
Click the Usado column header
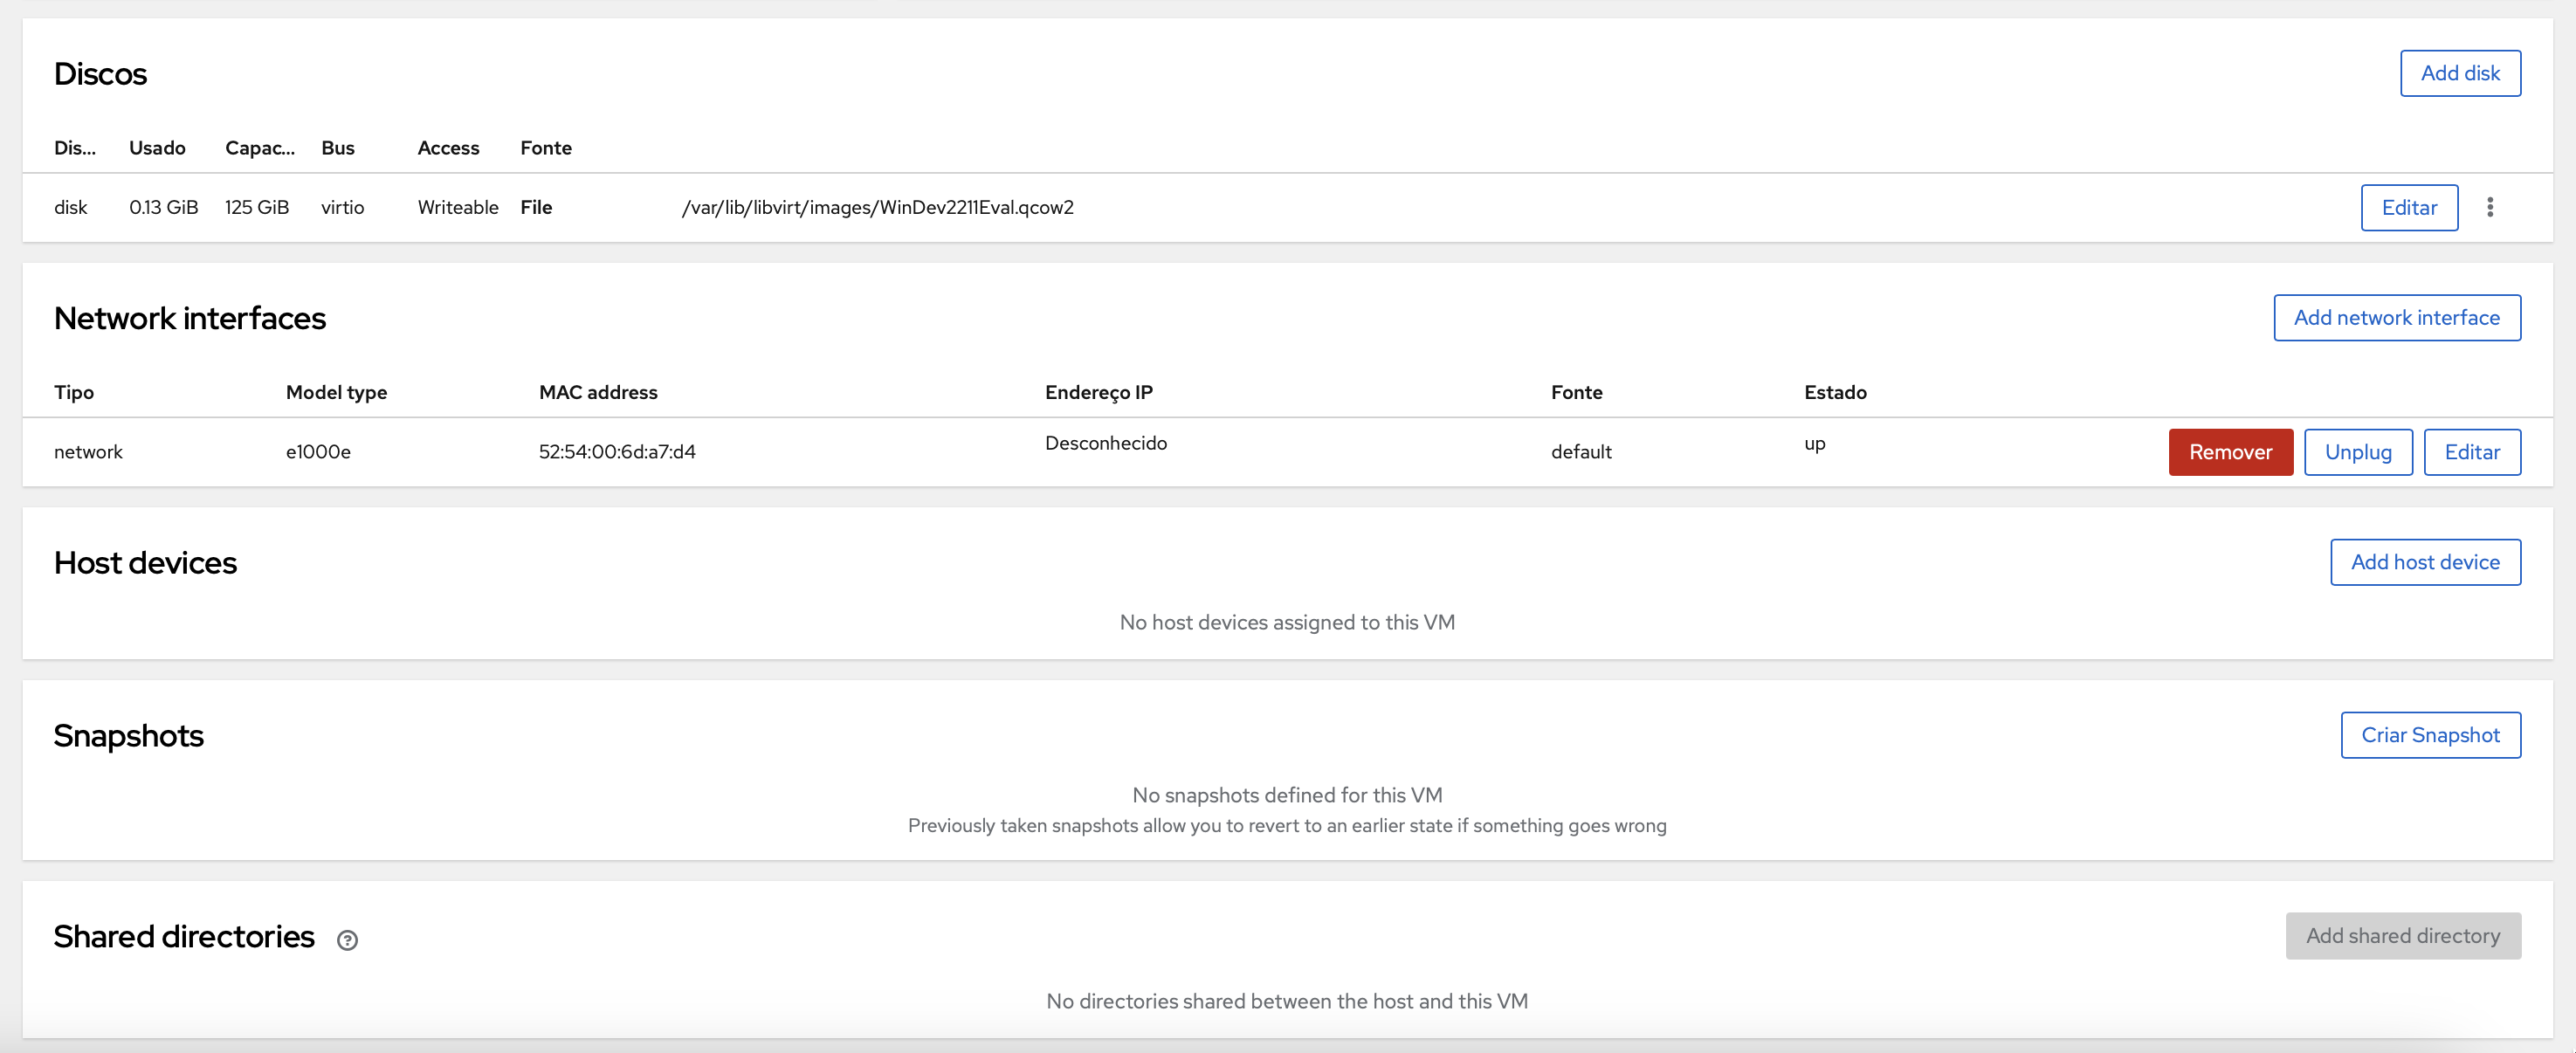157,148
